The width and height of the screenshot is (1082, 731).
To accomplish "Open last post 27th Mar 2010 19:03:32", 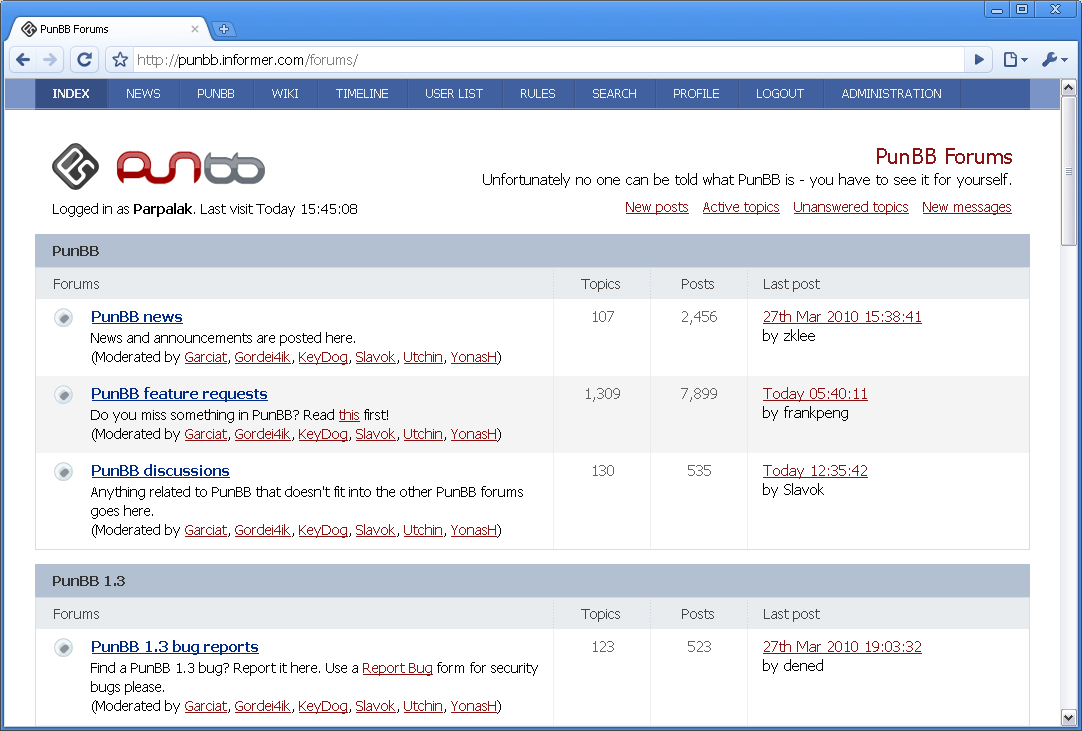I will coord(842,647).
